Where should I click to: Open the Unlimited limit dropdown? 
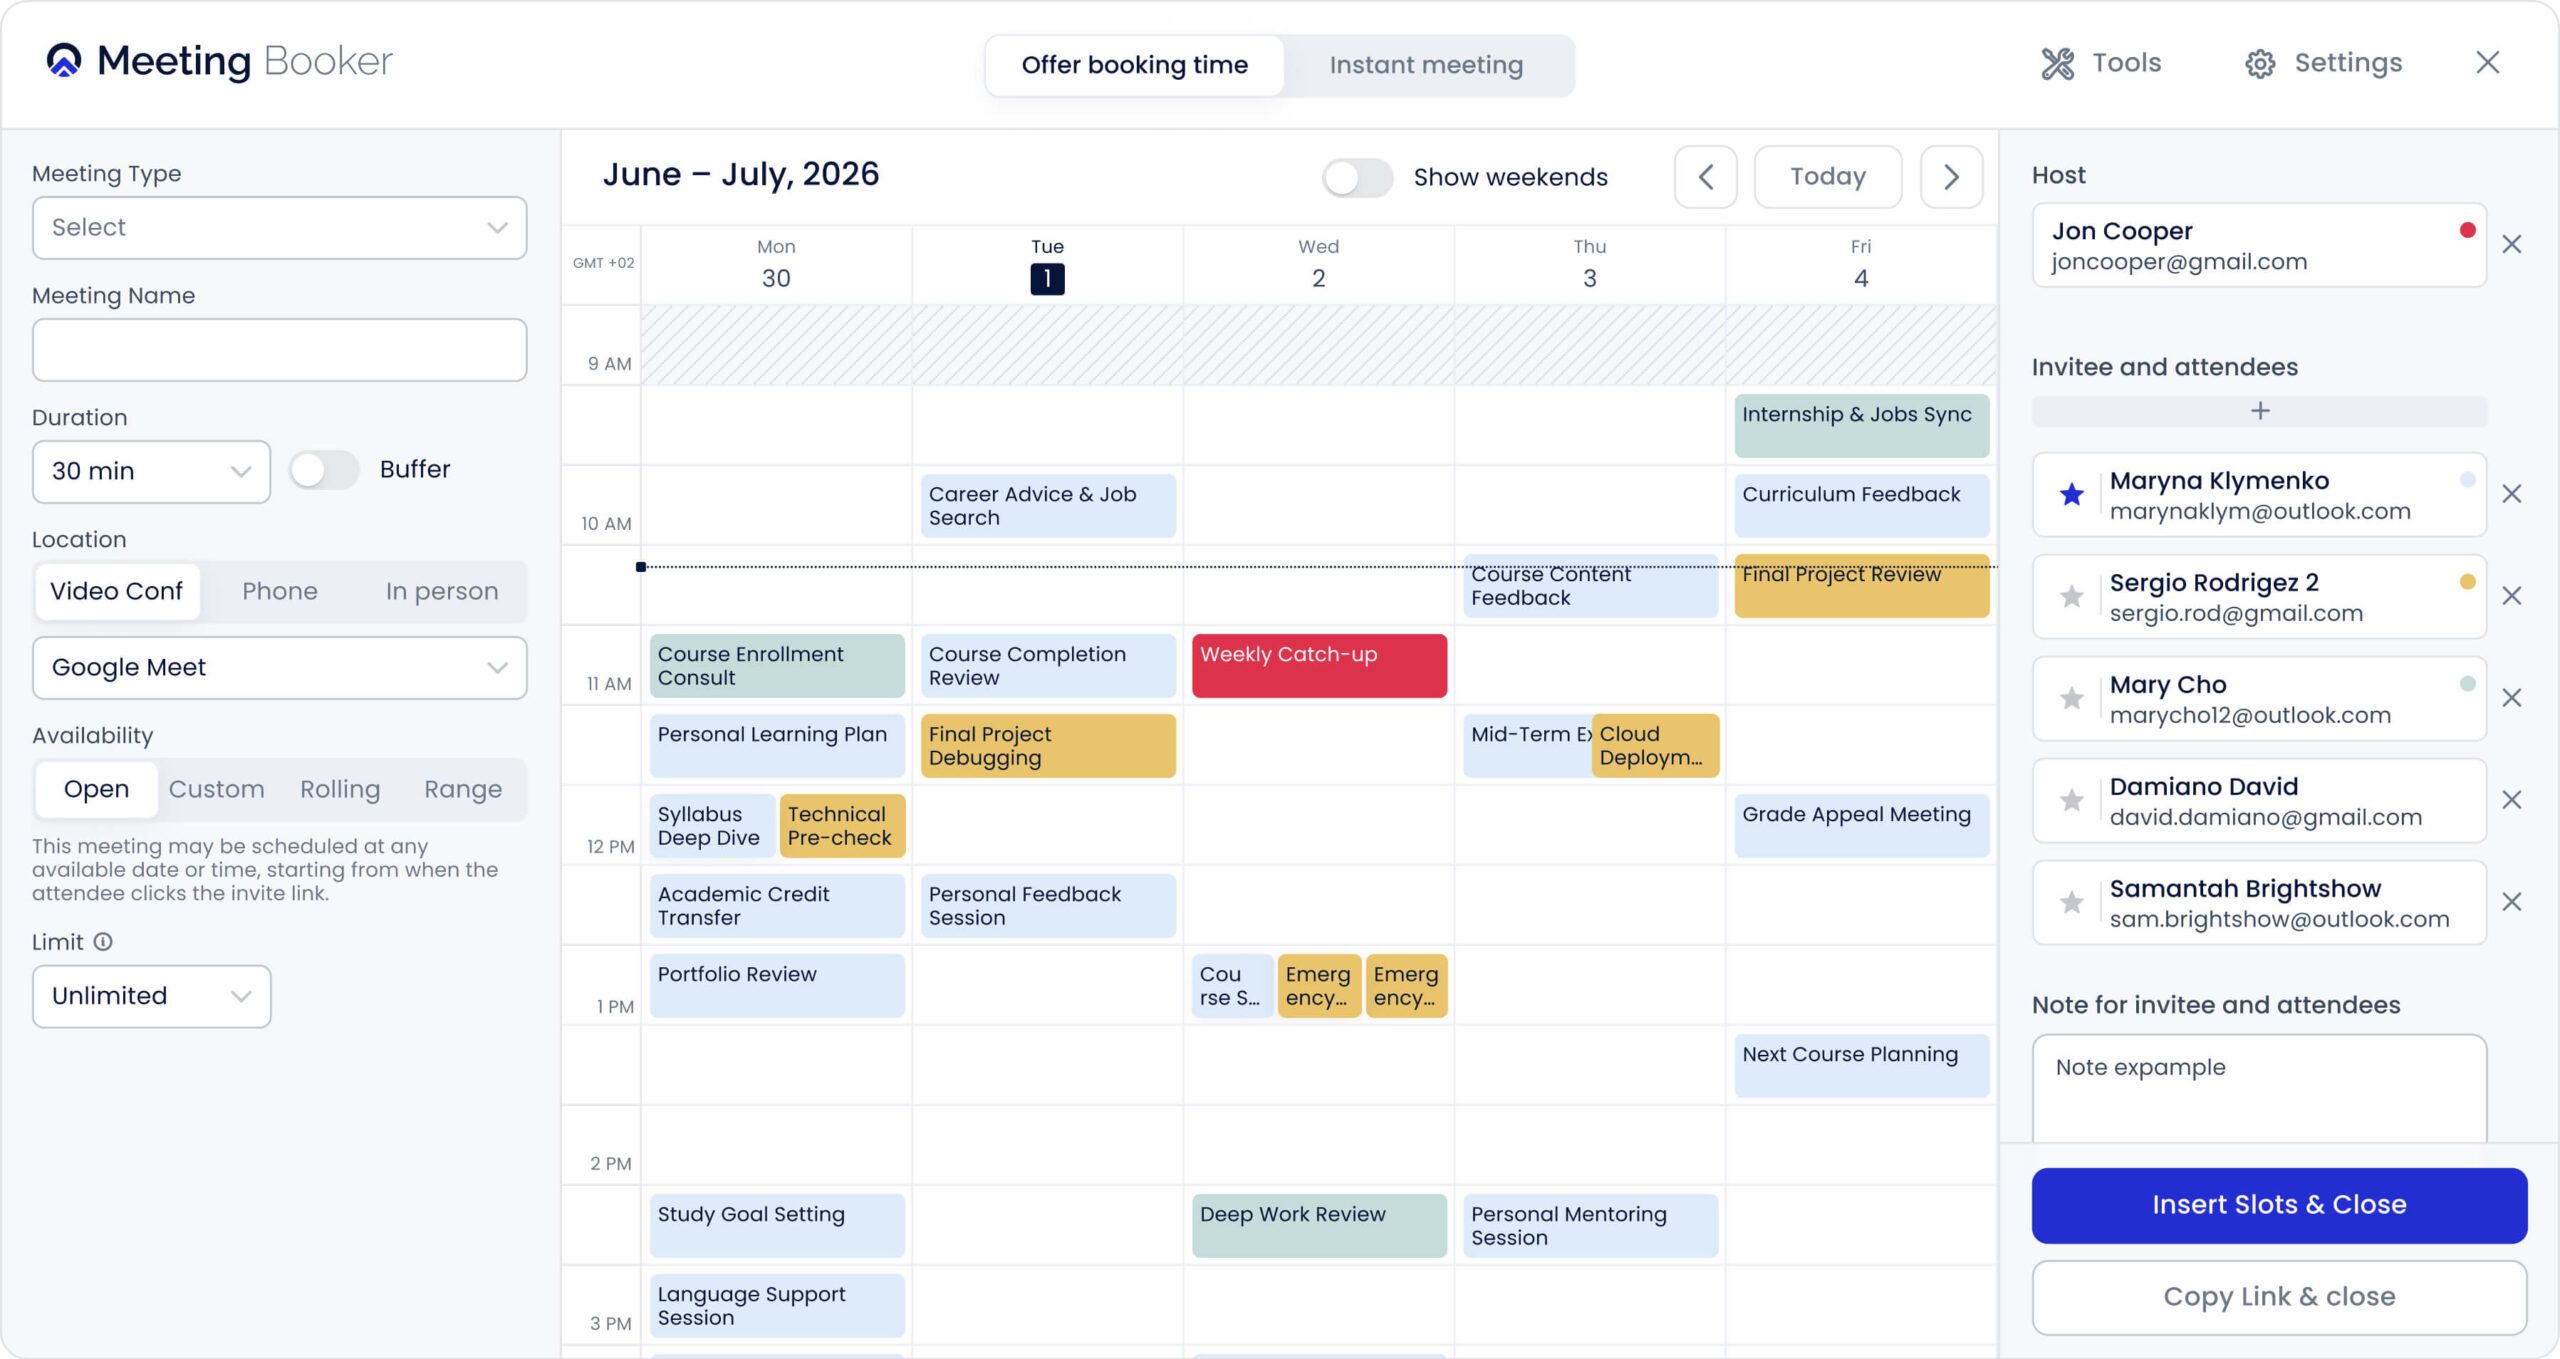(x=151, y=996)
